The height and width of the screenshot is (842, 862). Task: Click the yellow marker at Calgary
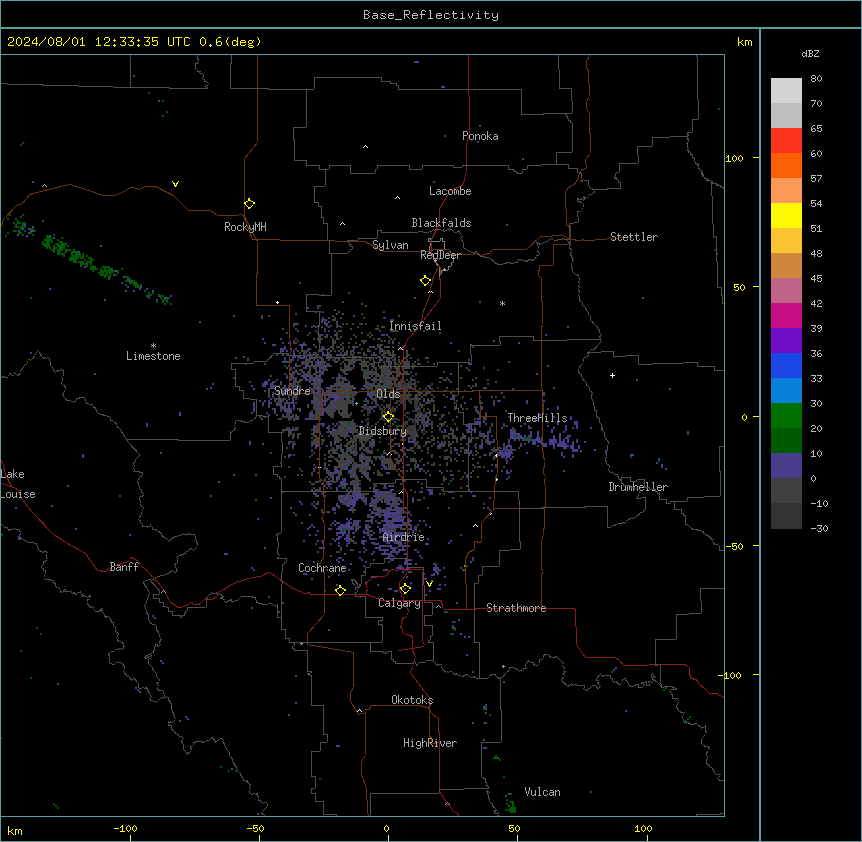[405, 589]
